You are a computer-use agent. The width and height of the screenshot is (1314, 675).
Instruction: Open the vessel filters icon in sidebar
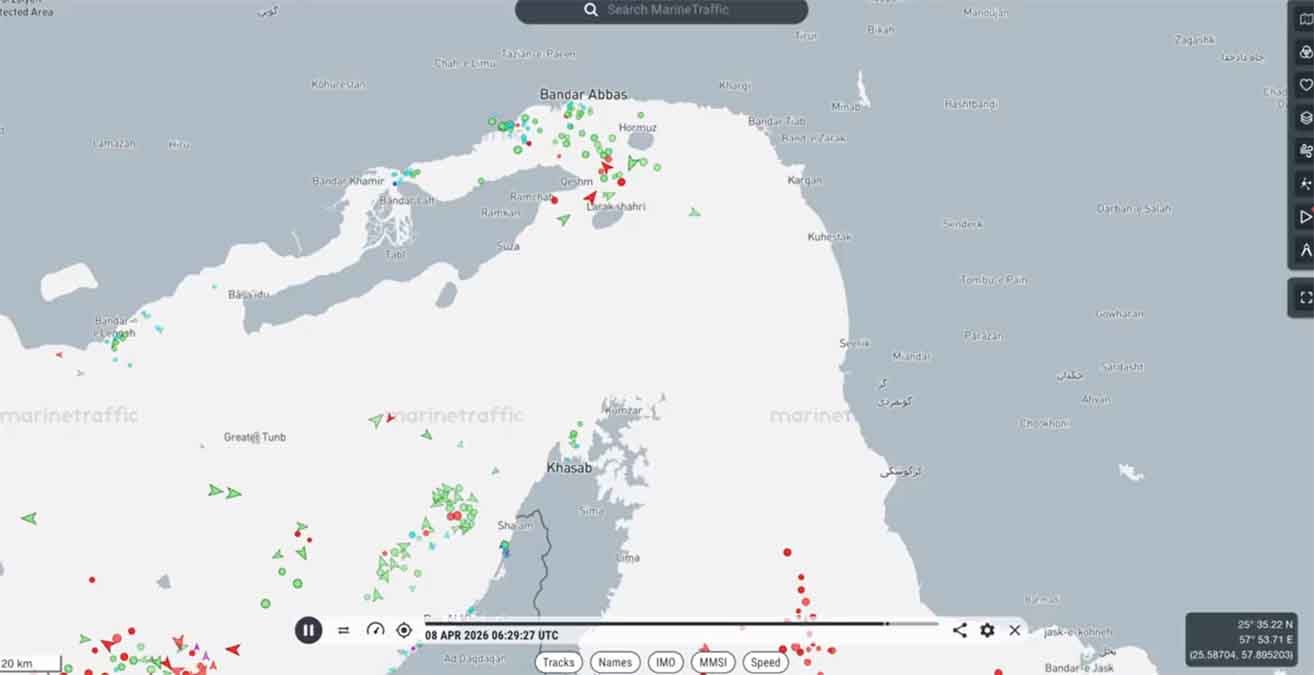(x=1305, y=52)
